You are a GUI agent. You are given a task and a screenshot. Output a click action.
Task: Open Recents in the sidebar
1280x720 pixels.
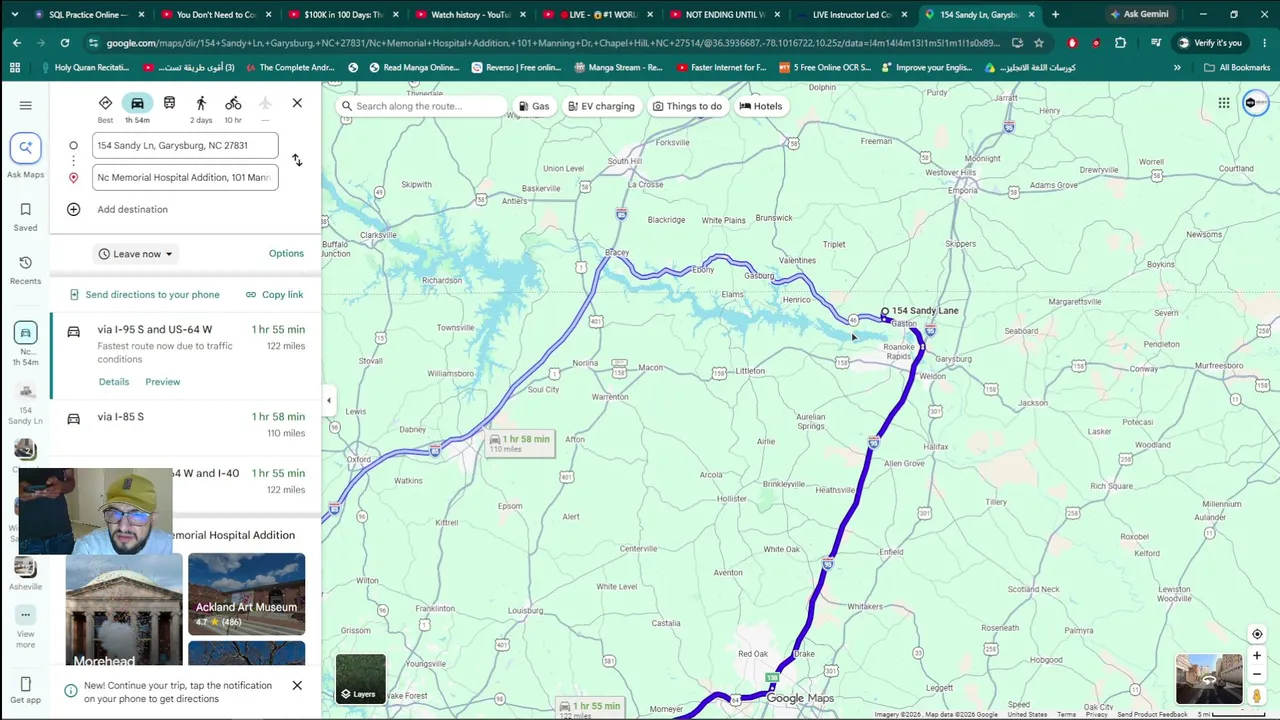(x=26, y=270)
